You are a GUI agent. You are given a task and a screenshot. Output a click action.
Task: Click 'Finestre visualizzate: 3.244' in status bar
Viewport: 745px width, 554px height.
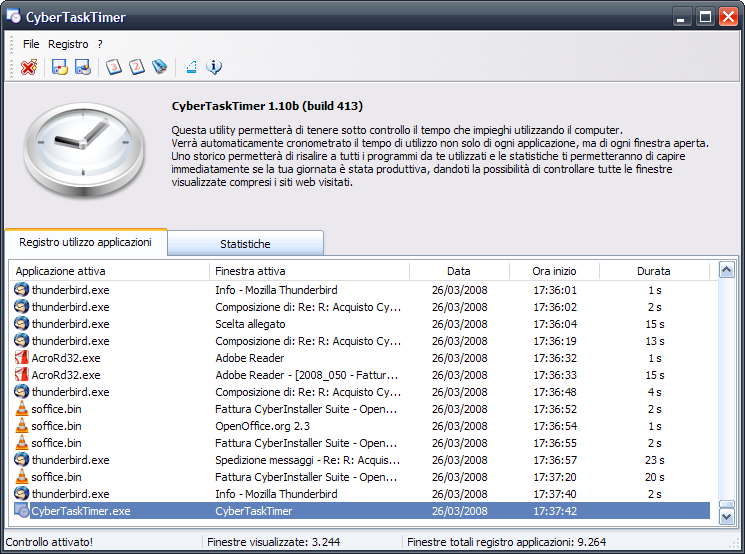point(274,542)
